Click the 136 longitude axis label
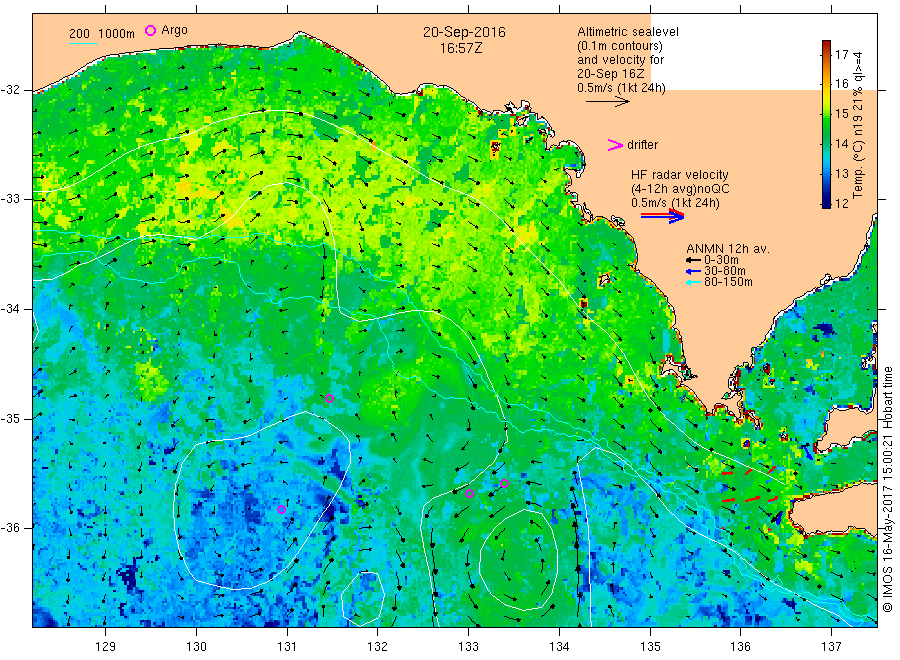 (x=740, y=647)
